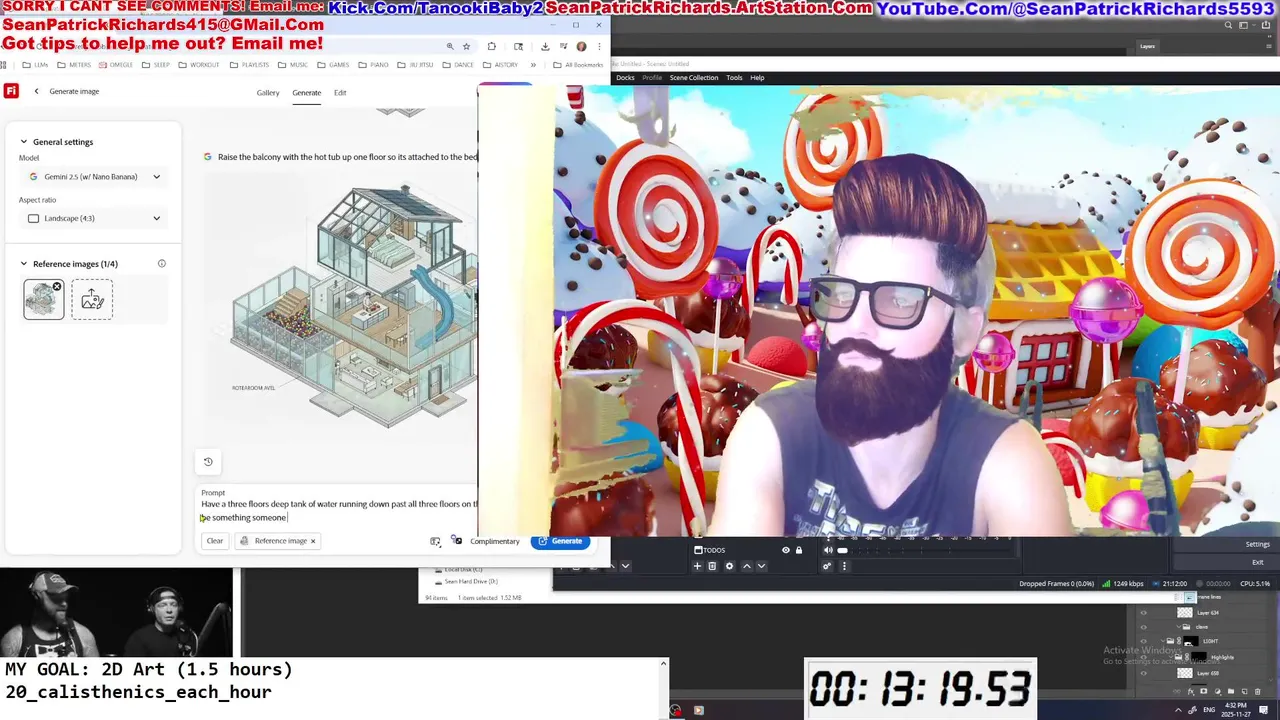Expand the hidden bookmarks chevron
Viewport: 1280px width, 720px height.
point(533,65)
